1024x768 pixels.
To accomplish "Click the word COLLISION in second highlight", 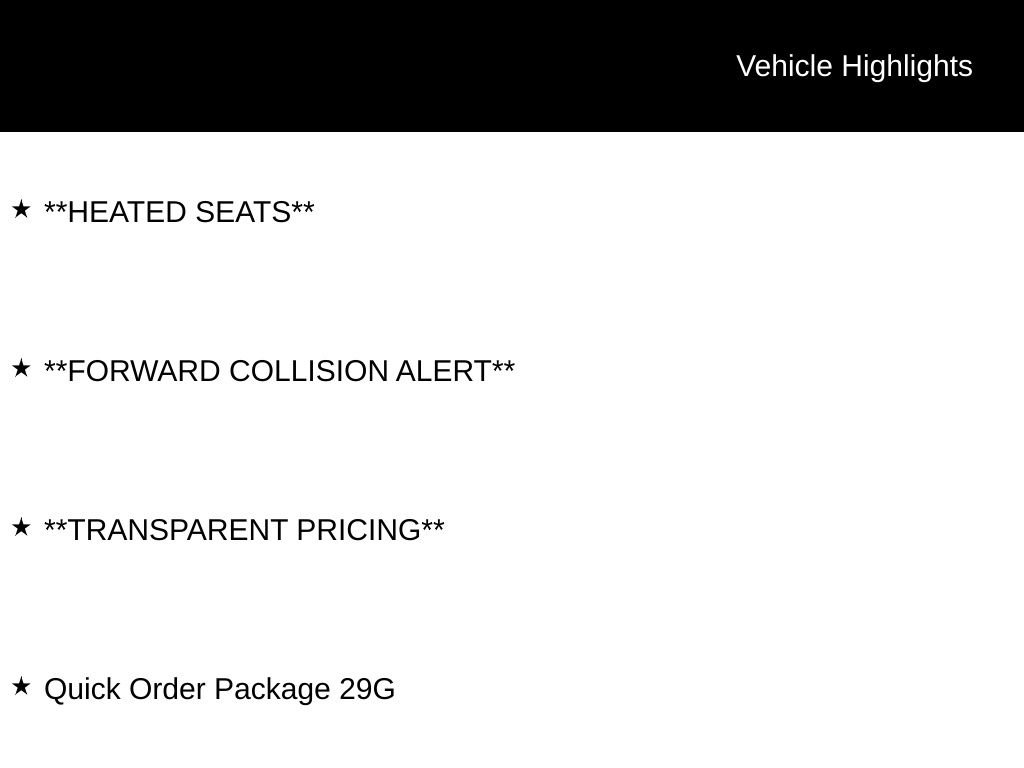I will 308,371.
